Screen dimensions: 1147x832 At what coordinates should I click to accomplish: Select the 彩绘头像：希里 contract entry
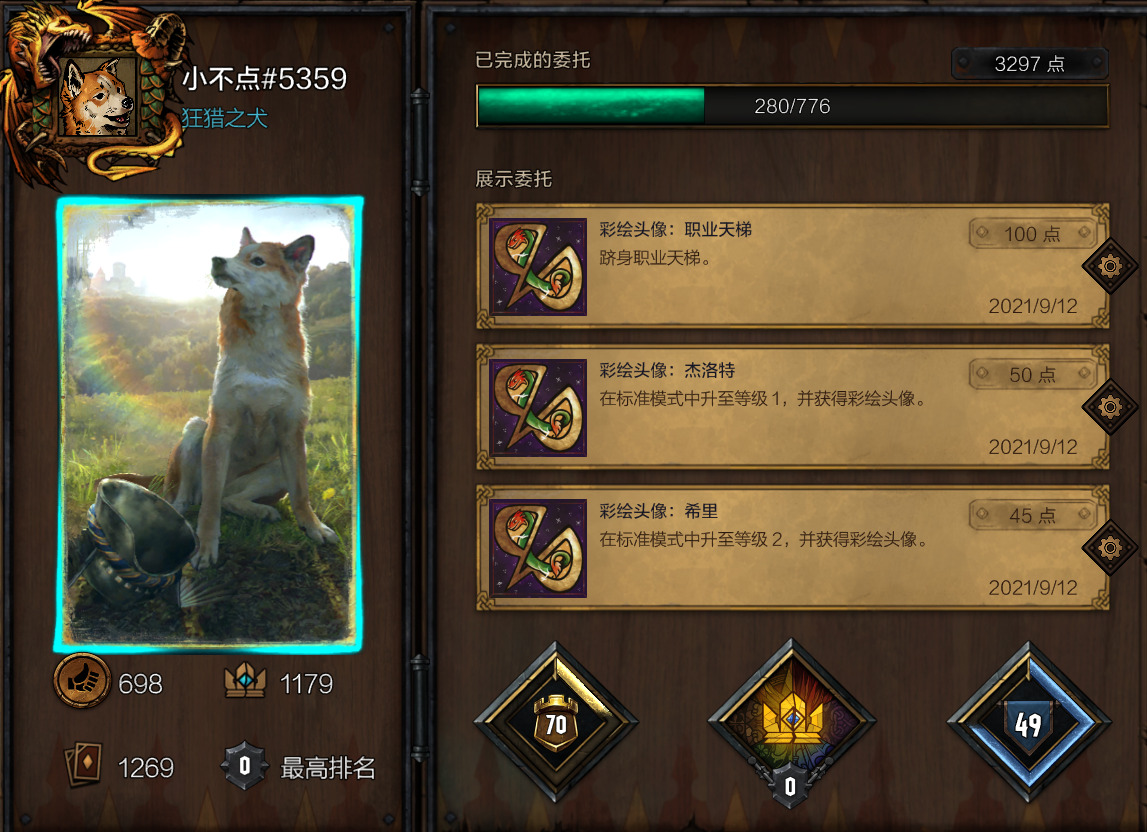792,547
